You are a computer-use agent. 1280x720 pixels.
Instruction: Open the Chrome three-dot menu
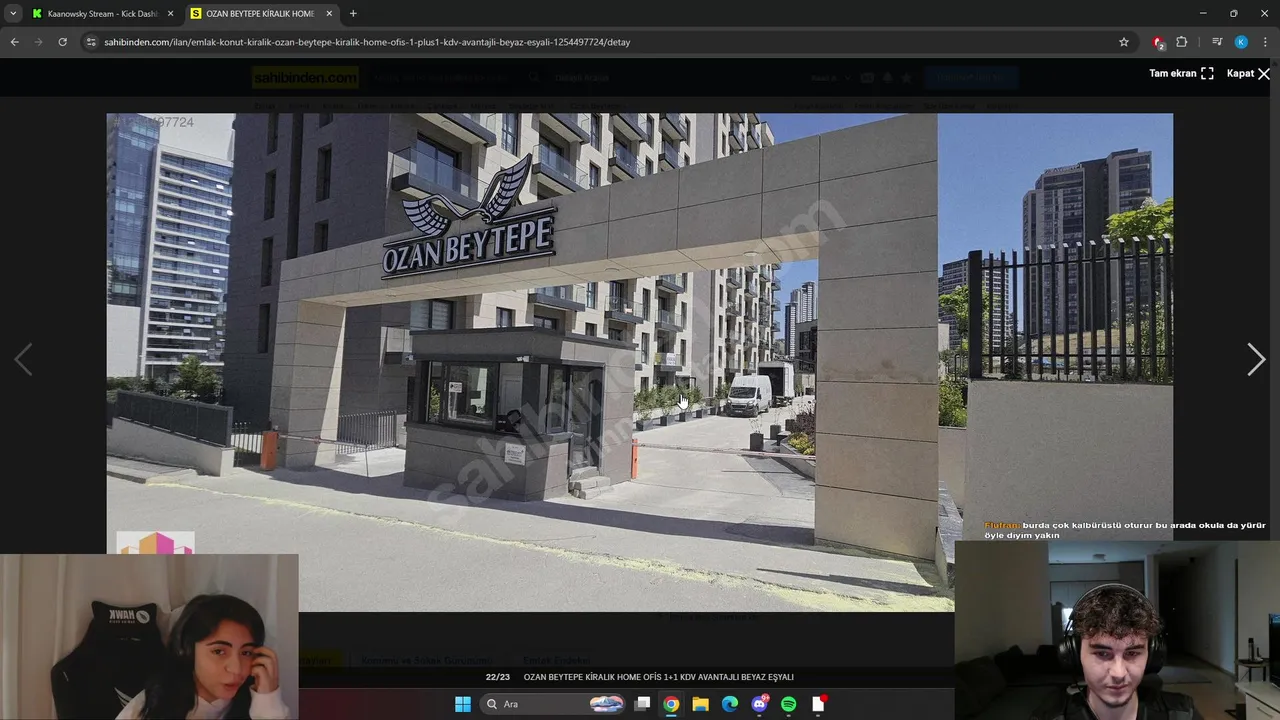click(1266, 42)
